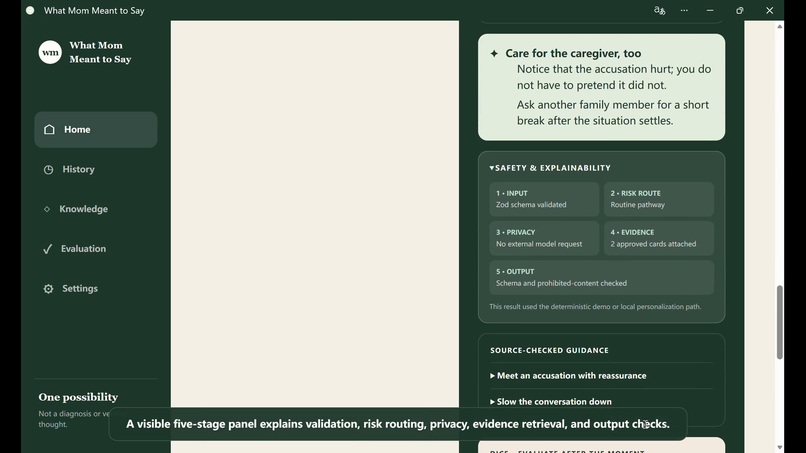The width and height of the screenshot is (806, 453).
Task: Click the Zod schema validated text
Action: click(x=531, y=205)
